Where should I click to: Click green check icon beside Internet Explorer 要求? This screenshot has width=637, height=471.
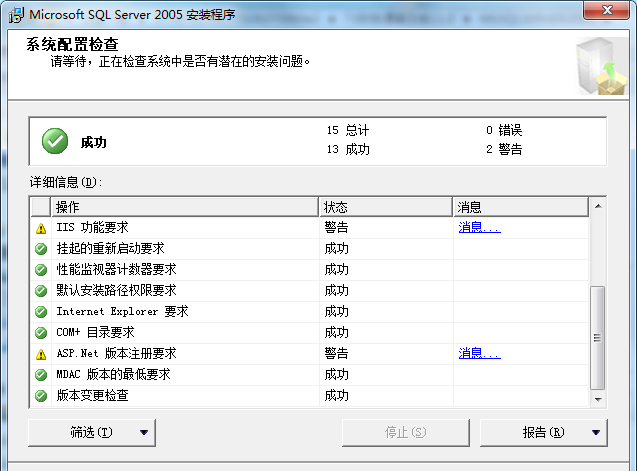(x=41, y=312)
